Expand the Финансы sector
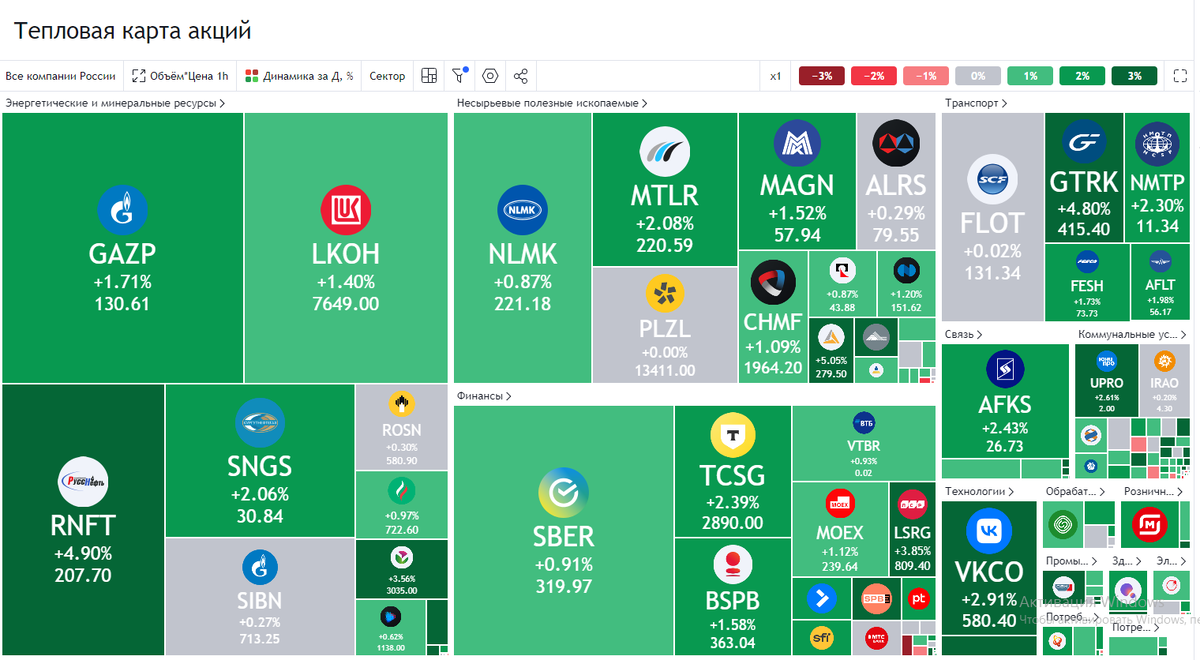1200x660 pixels. tap(484, 396)
